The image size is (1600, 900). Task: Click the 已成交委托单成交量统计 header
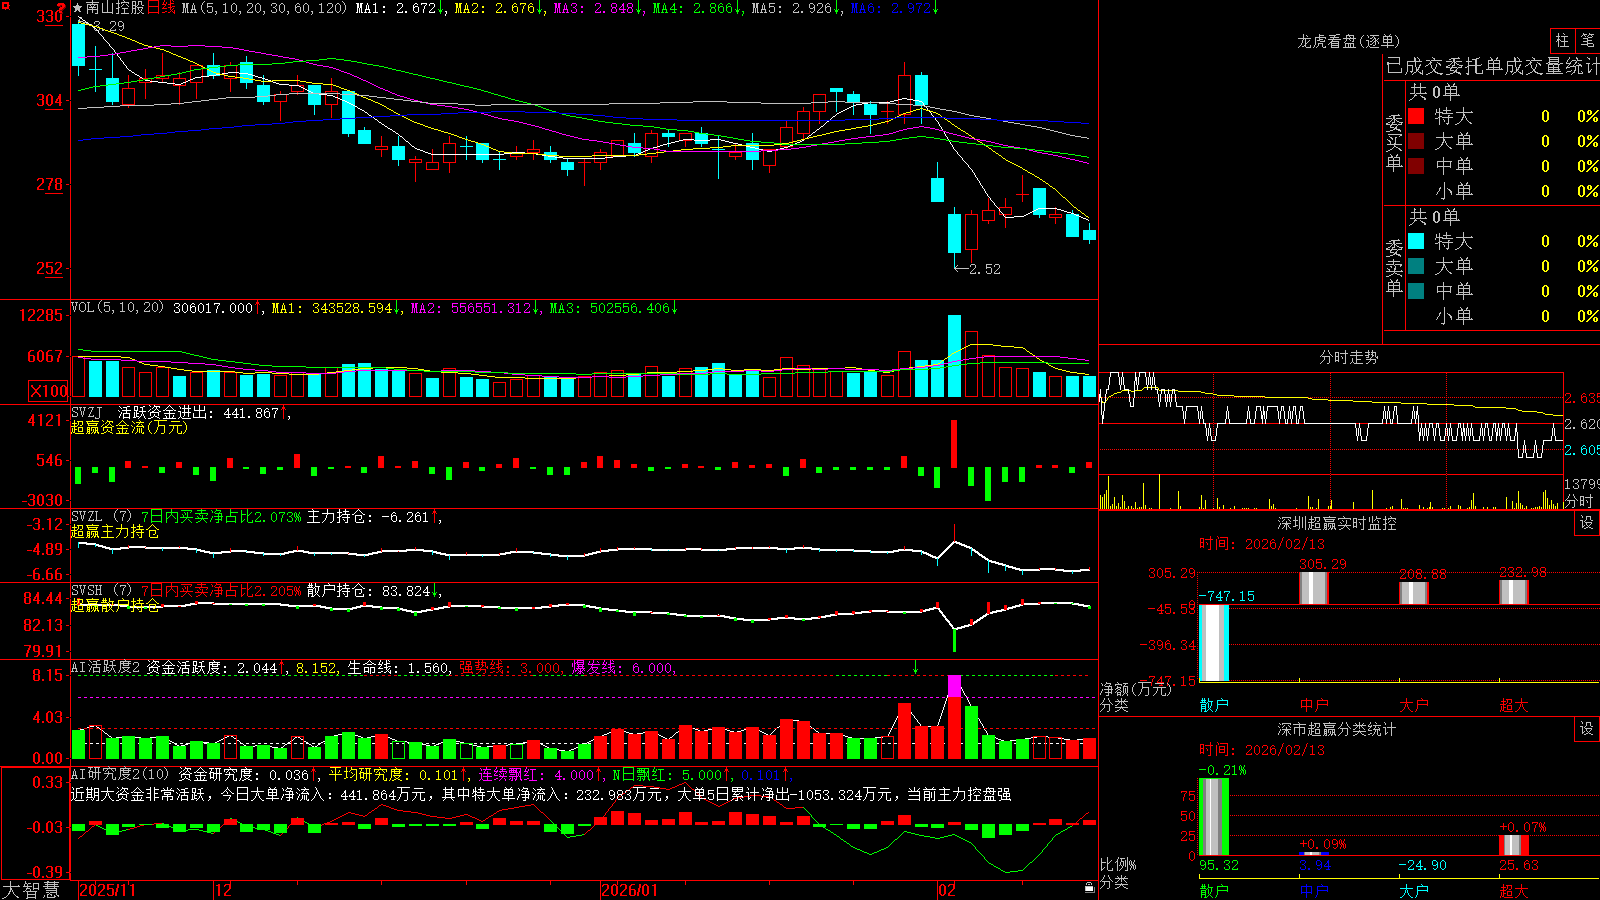pyautogui.click(x=1492, y=66)
